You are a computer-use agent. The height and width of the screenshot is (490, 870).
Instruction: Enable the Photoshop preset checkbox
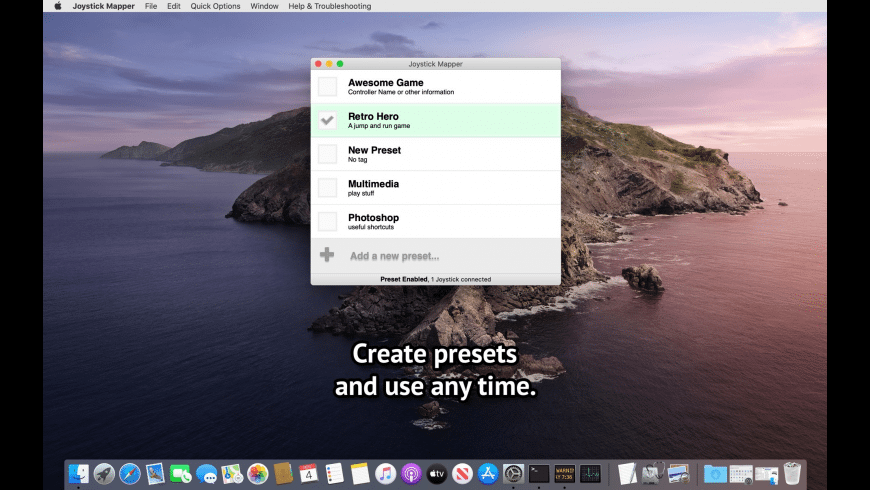327,221
